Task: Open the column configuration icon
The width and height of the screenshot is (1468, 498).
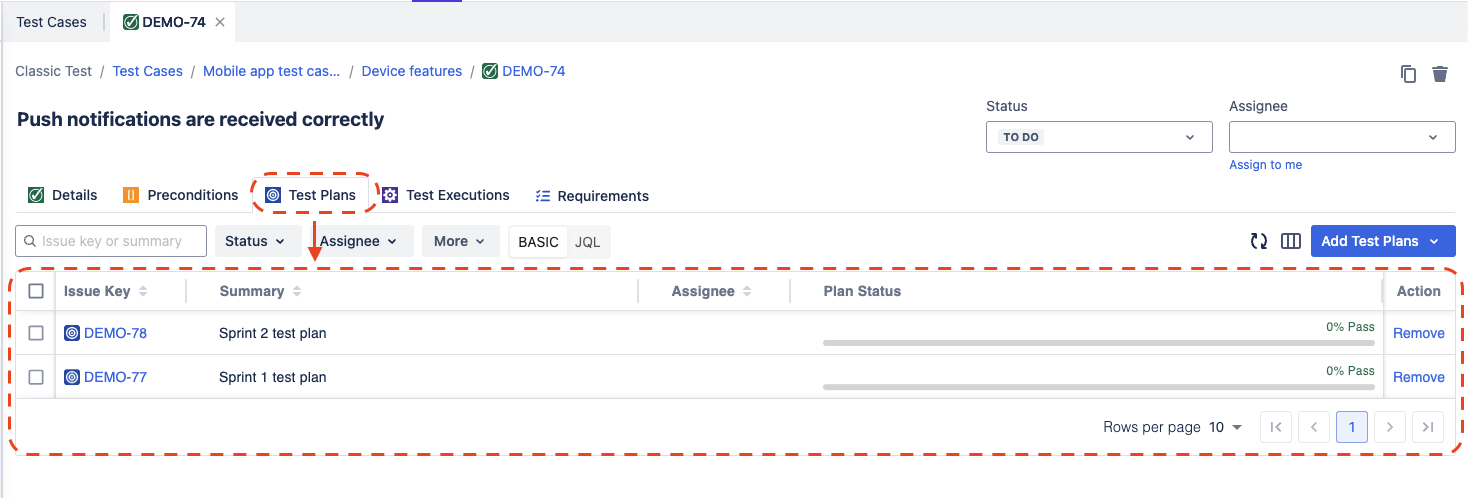Action: [x=1291, y=241]
